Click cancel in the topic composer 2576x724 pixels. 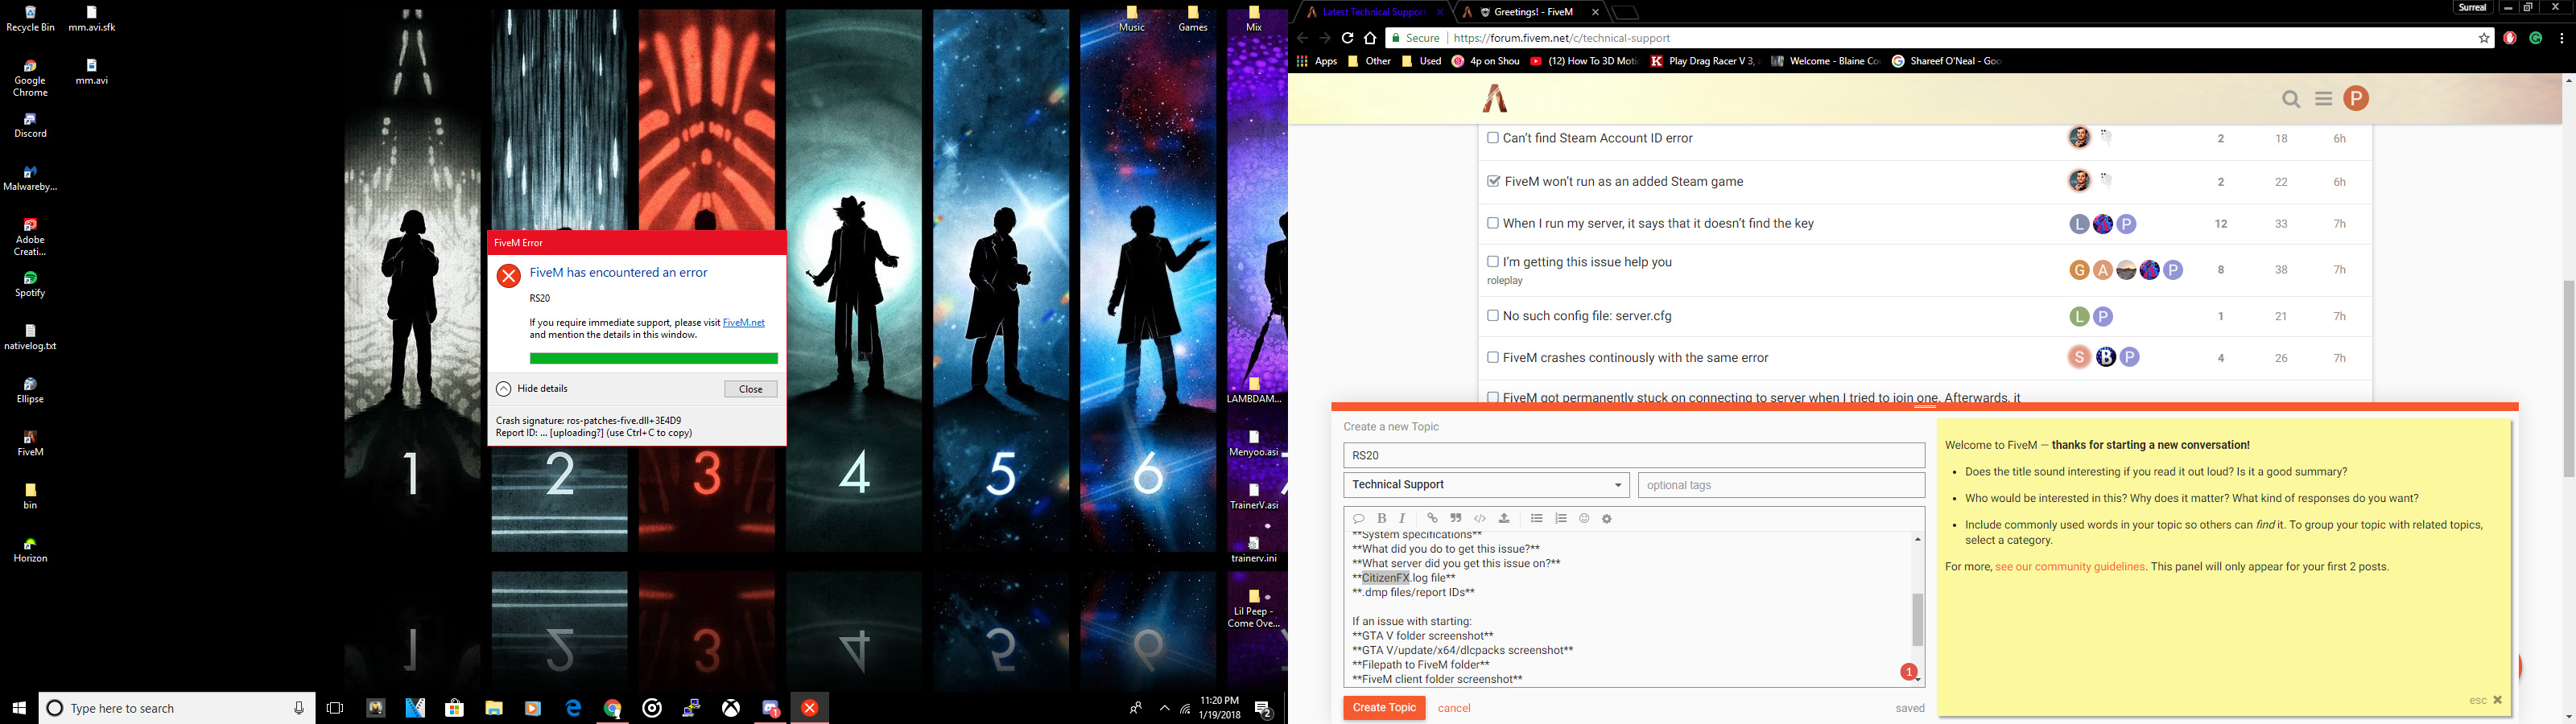(1454, 708)
